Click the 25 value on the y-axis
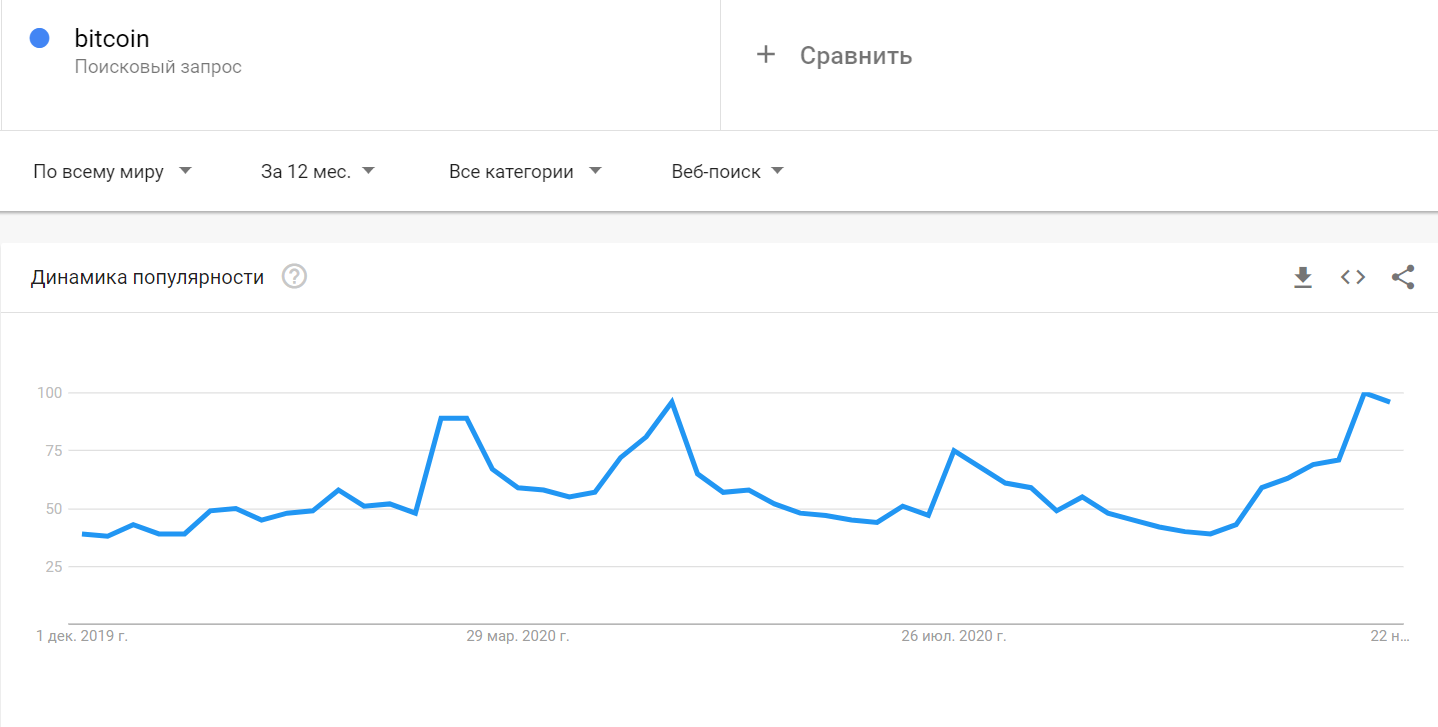This screenshot has width=1438, height=727. 53,567
